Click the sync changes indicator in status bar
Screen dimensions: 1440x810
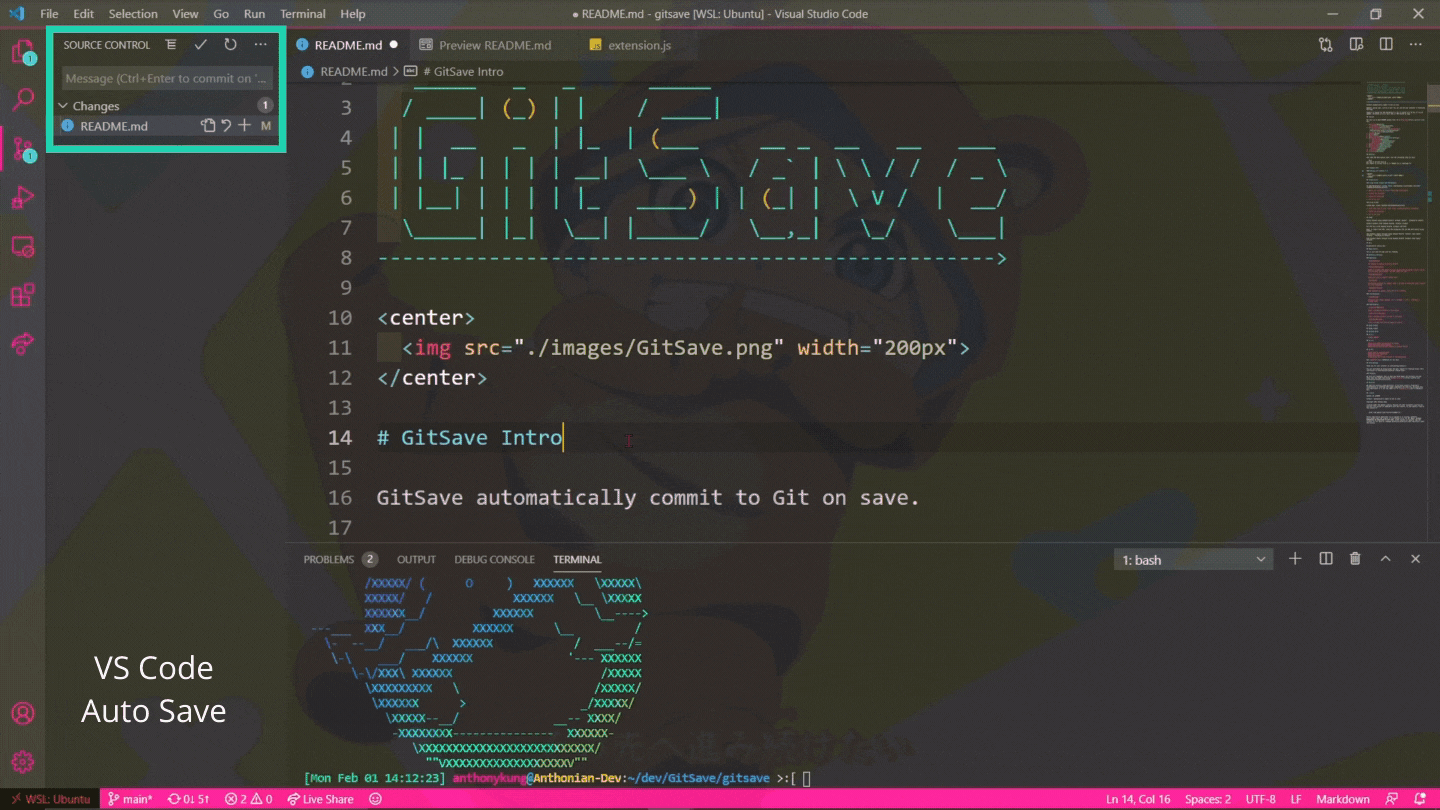click(x=189, y=799)
